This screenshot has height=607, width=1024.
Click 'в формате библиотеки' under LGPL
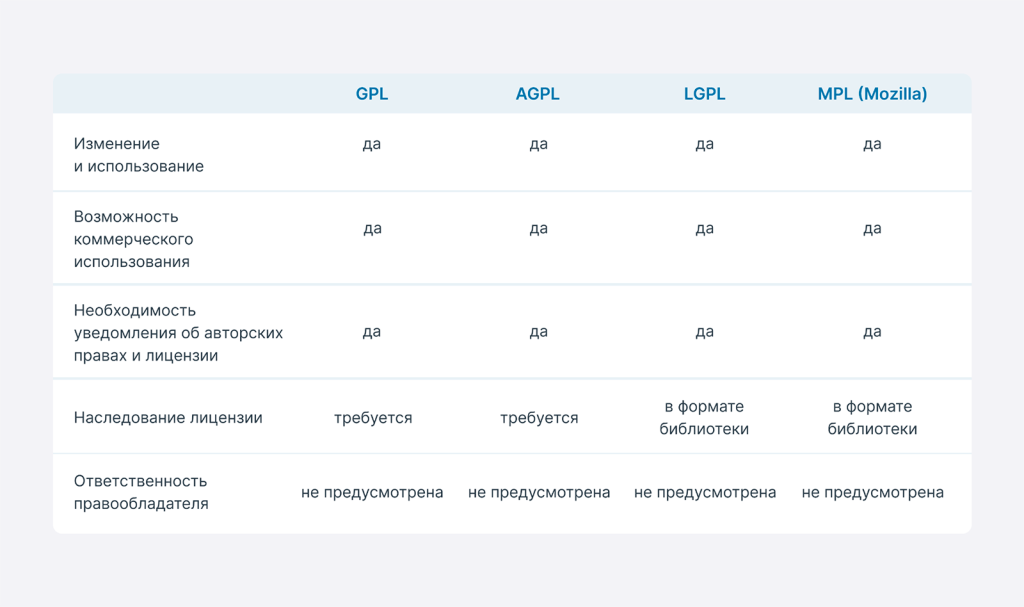click(704, 418)
